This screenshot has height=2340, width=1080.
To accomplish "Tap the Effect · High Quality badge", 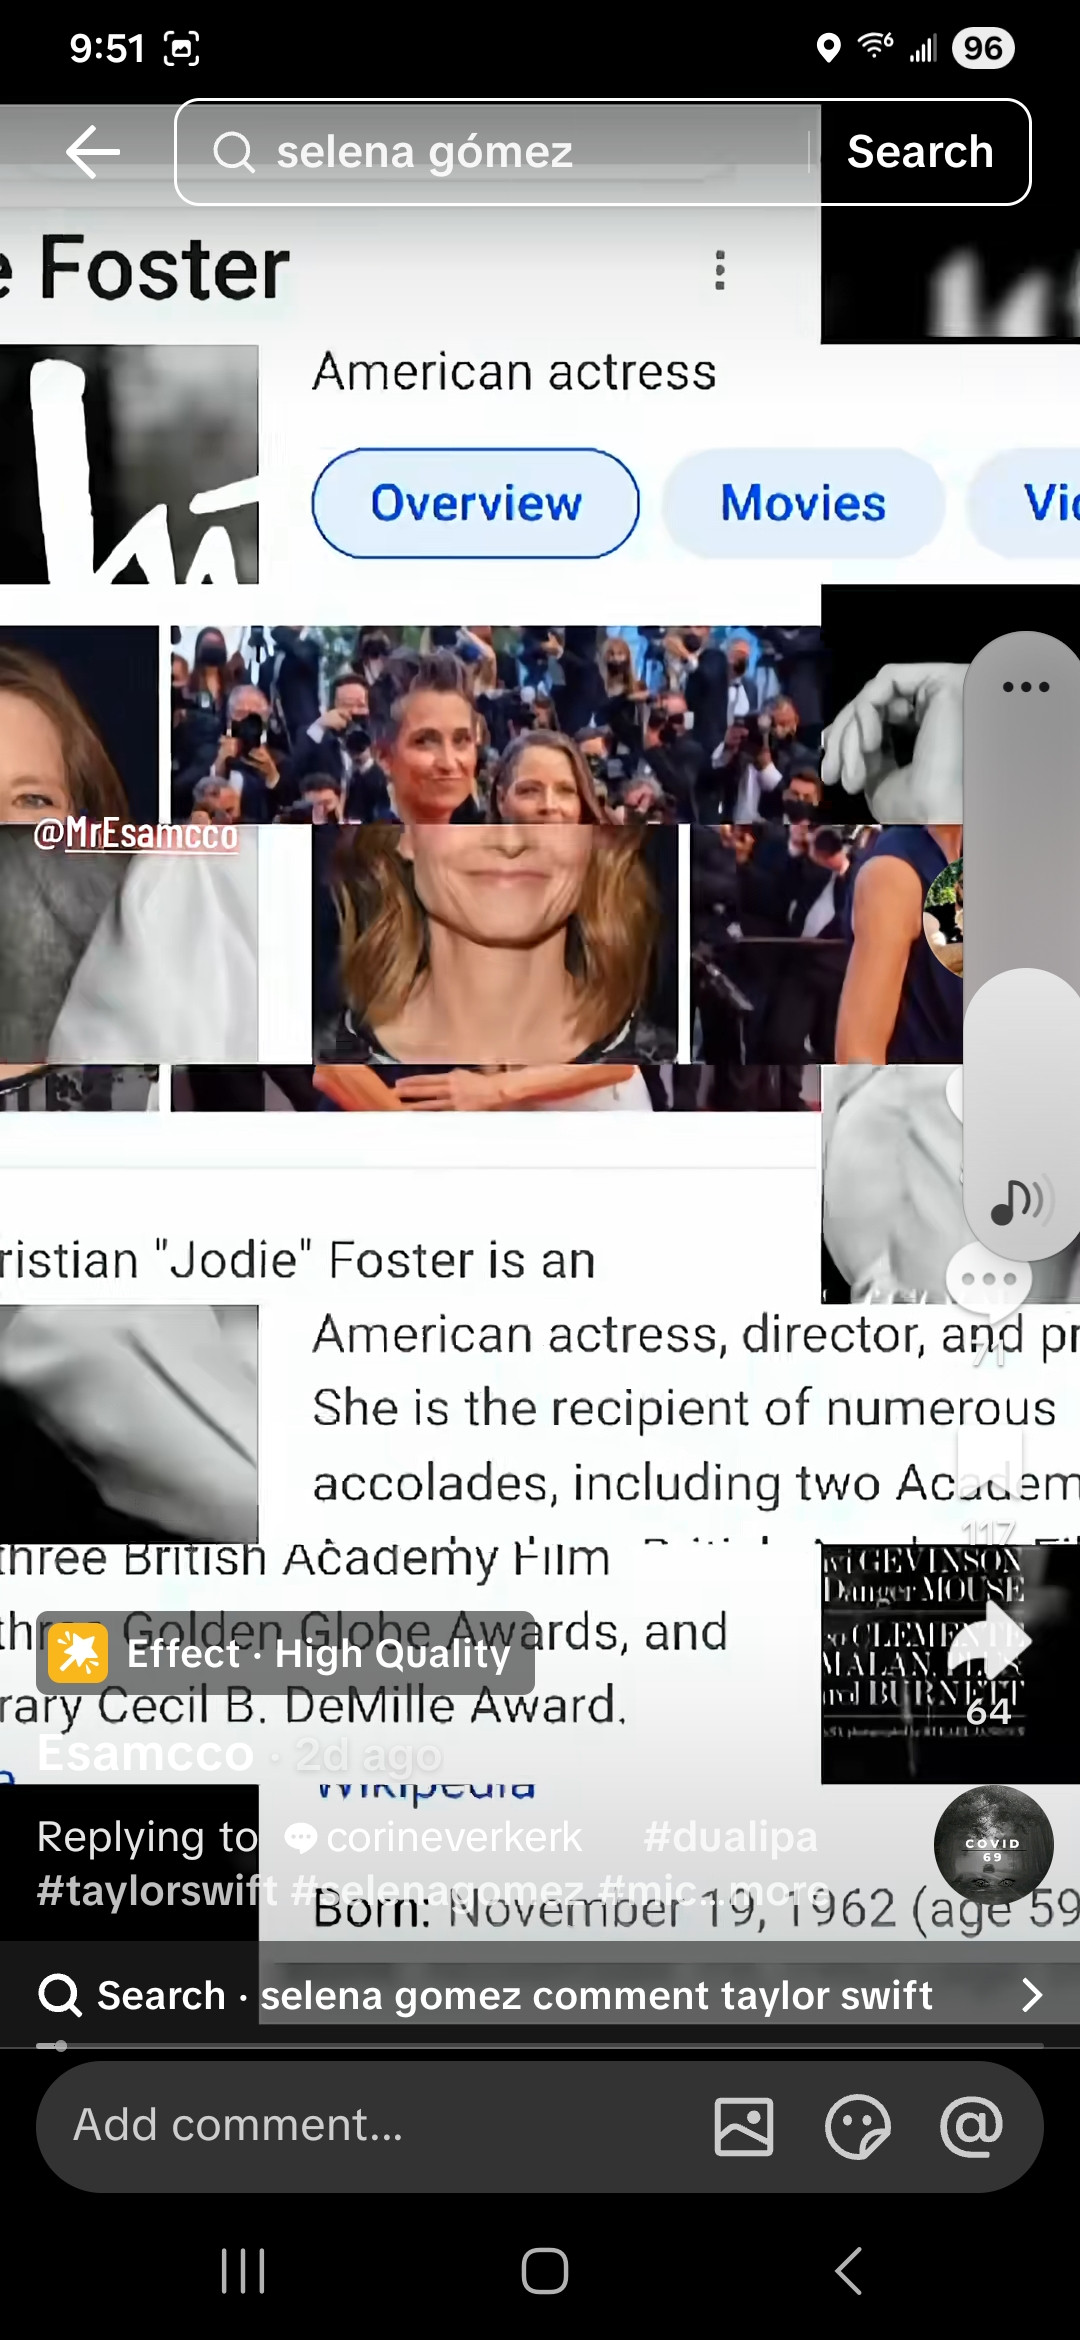I will coord(286,1653).
